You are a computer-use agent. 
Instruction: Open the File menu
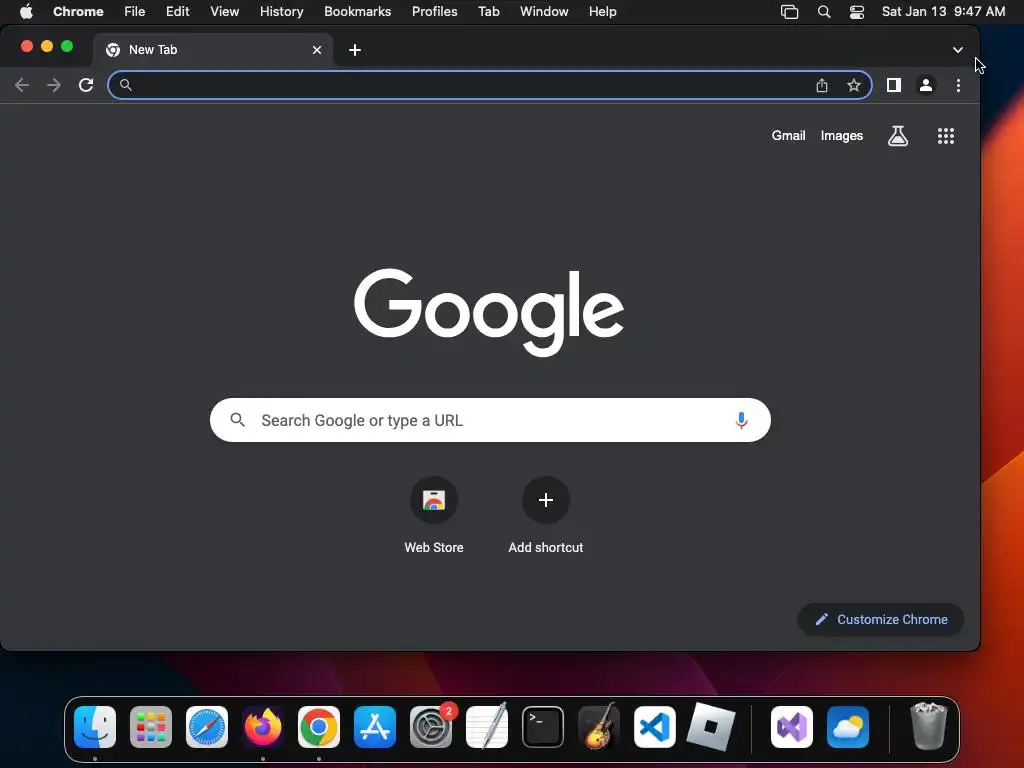135,11
